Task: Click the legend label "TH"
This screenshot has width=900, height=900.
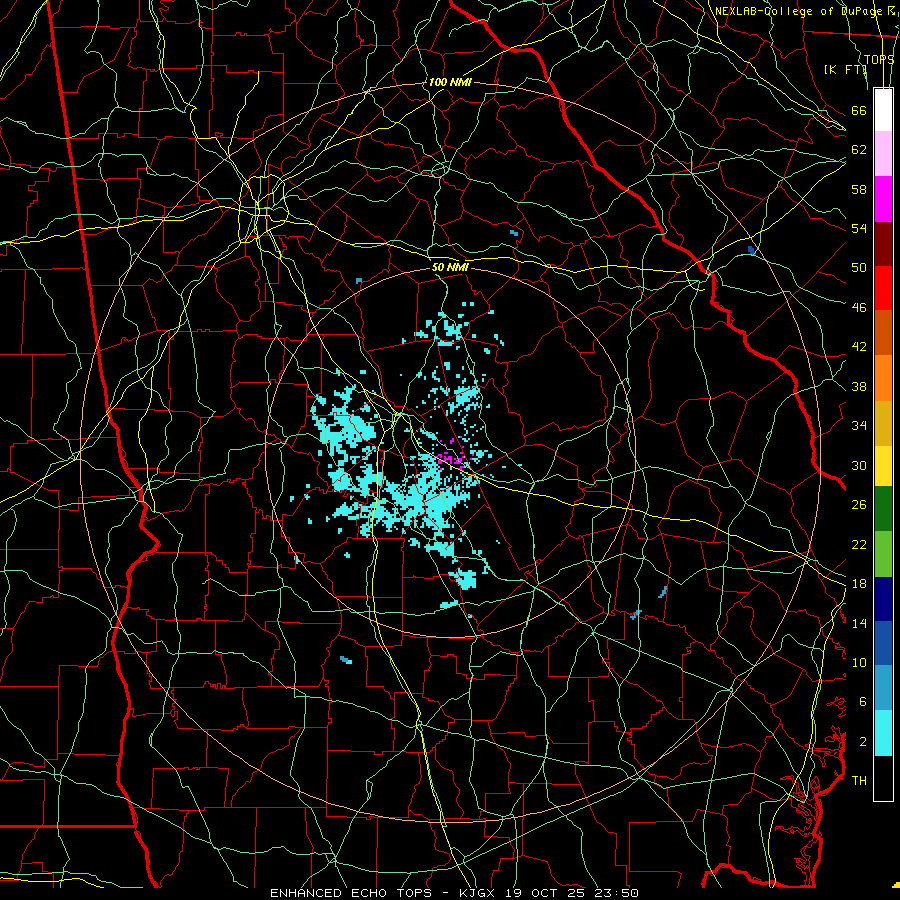Action: (x=859, y=780)
